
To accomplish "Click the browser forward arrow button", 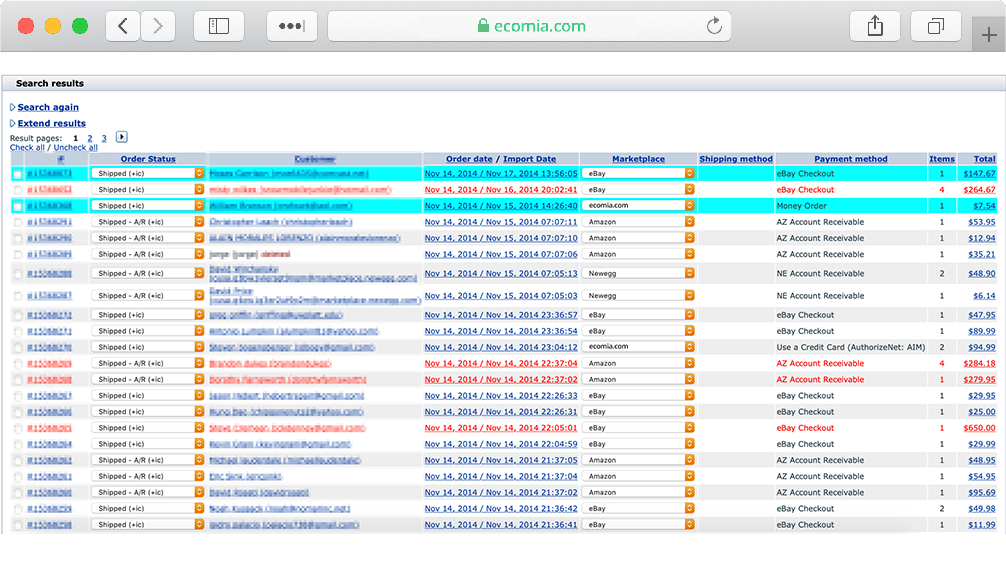I will (158, 27).
